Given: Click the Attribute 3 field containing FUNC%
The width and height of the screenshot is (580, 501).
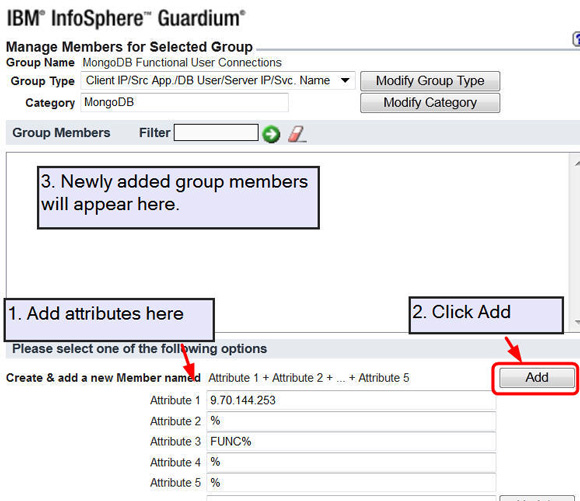Looking at the screenshot, I should [x=351, y=441].
